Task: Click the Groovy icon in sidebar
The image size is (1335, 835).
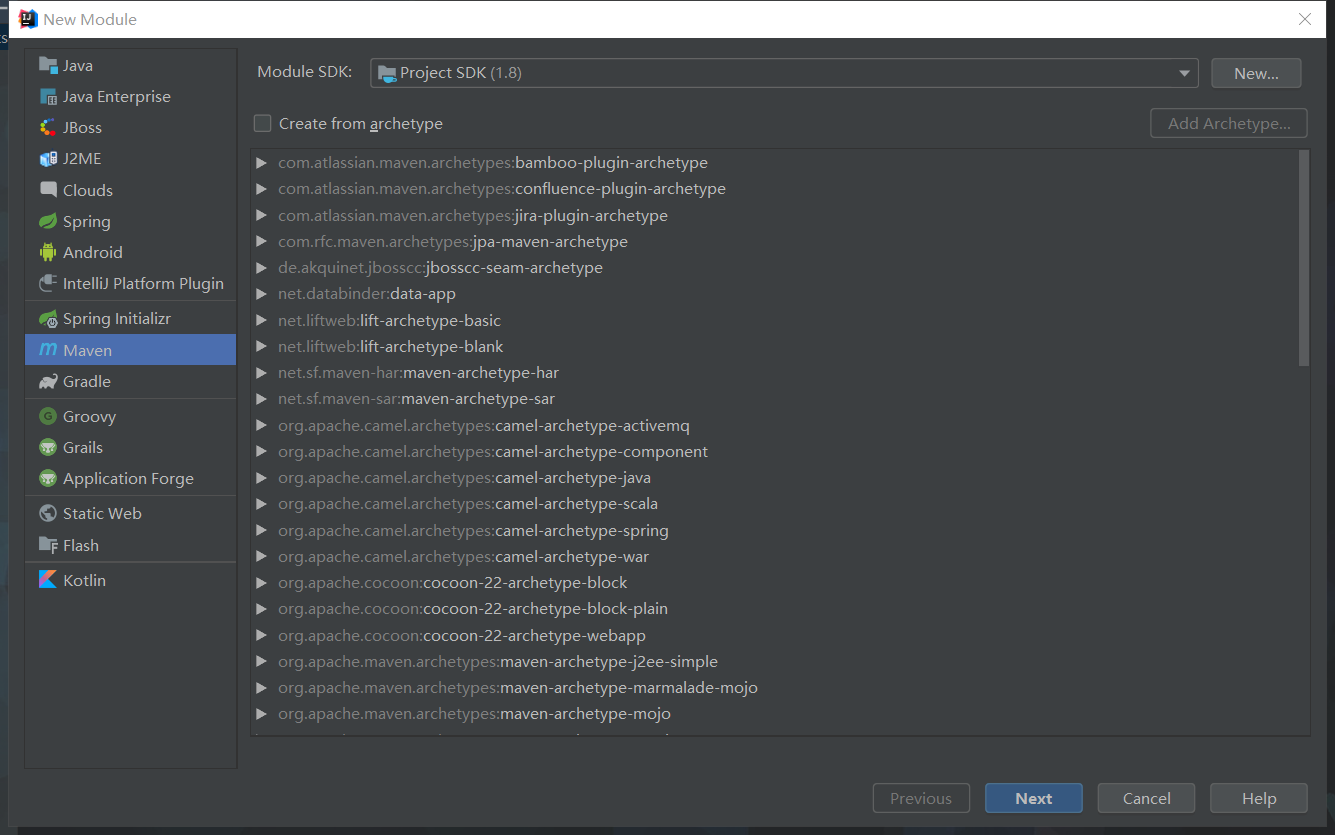Action: point(47,417)
